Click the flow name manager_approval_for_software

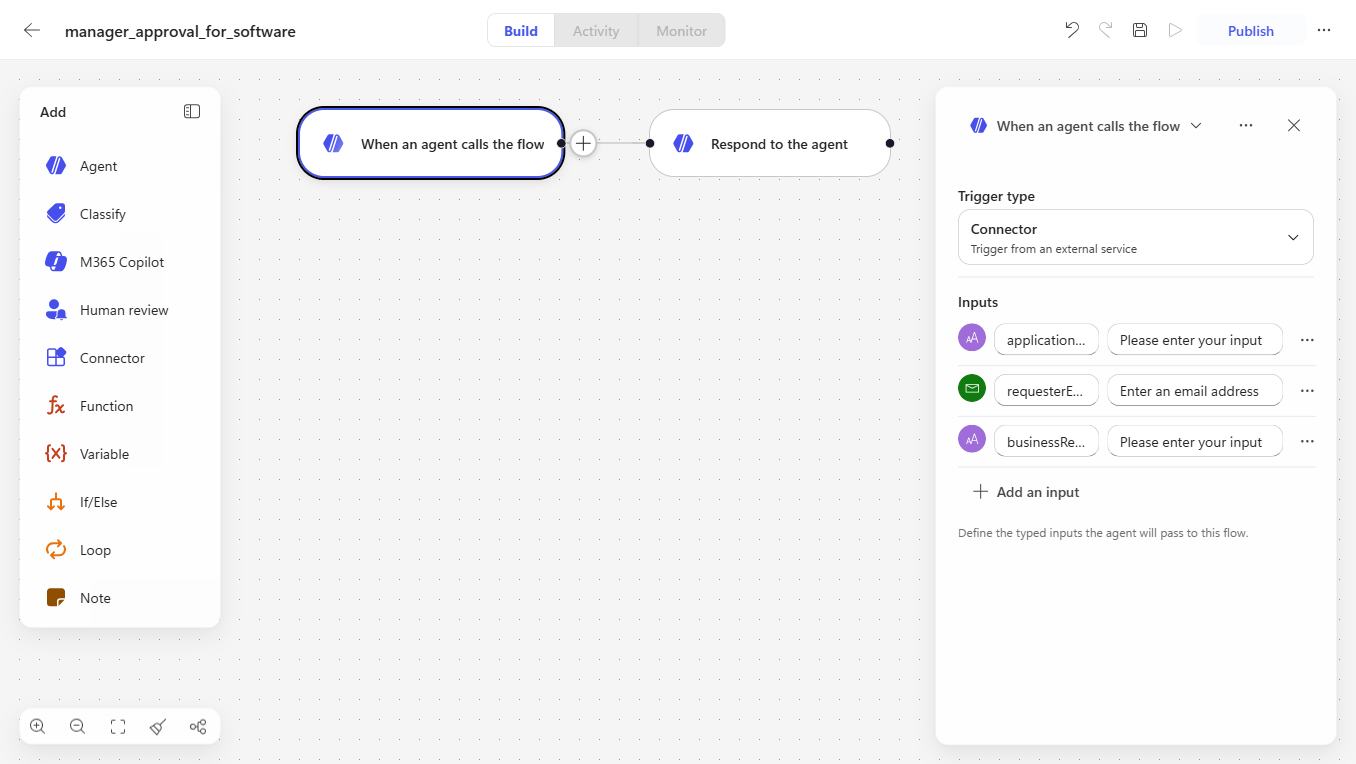(180, 31)
